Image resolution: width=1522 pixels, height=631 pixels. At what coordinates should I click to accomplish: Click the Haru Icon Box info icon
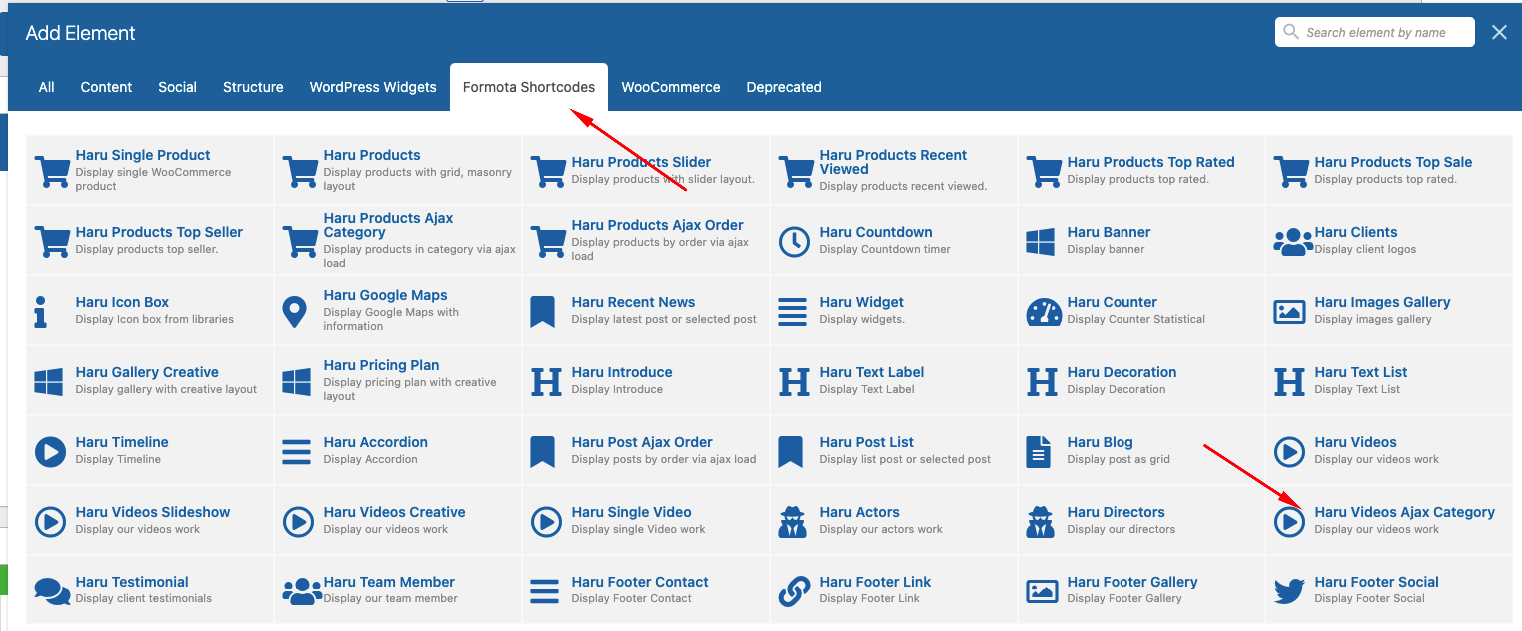pyautogui.click(x=41, y=311)
